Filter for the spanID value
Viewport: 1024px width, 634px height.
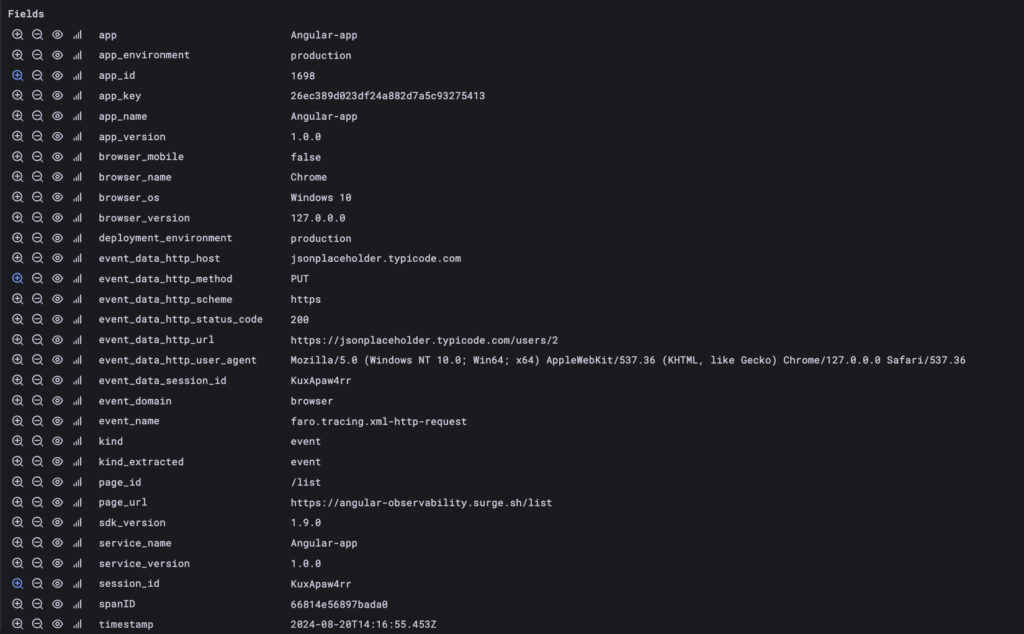coord(18,604)
